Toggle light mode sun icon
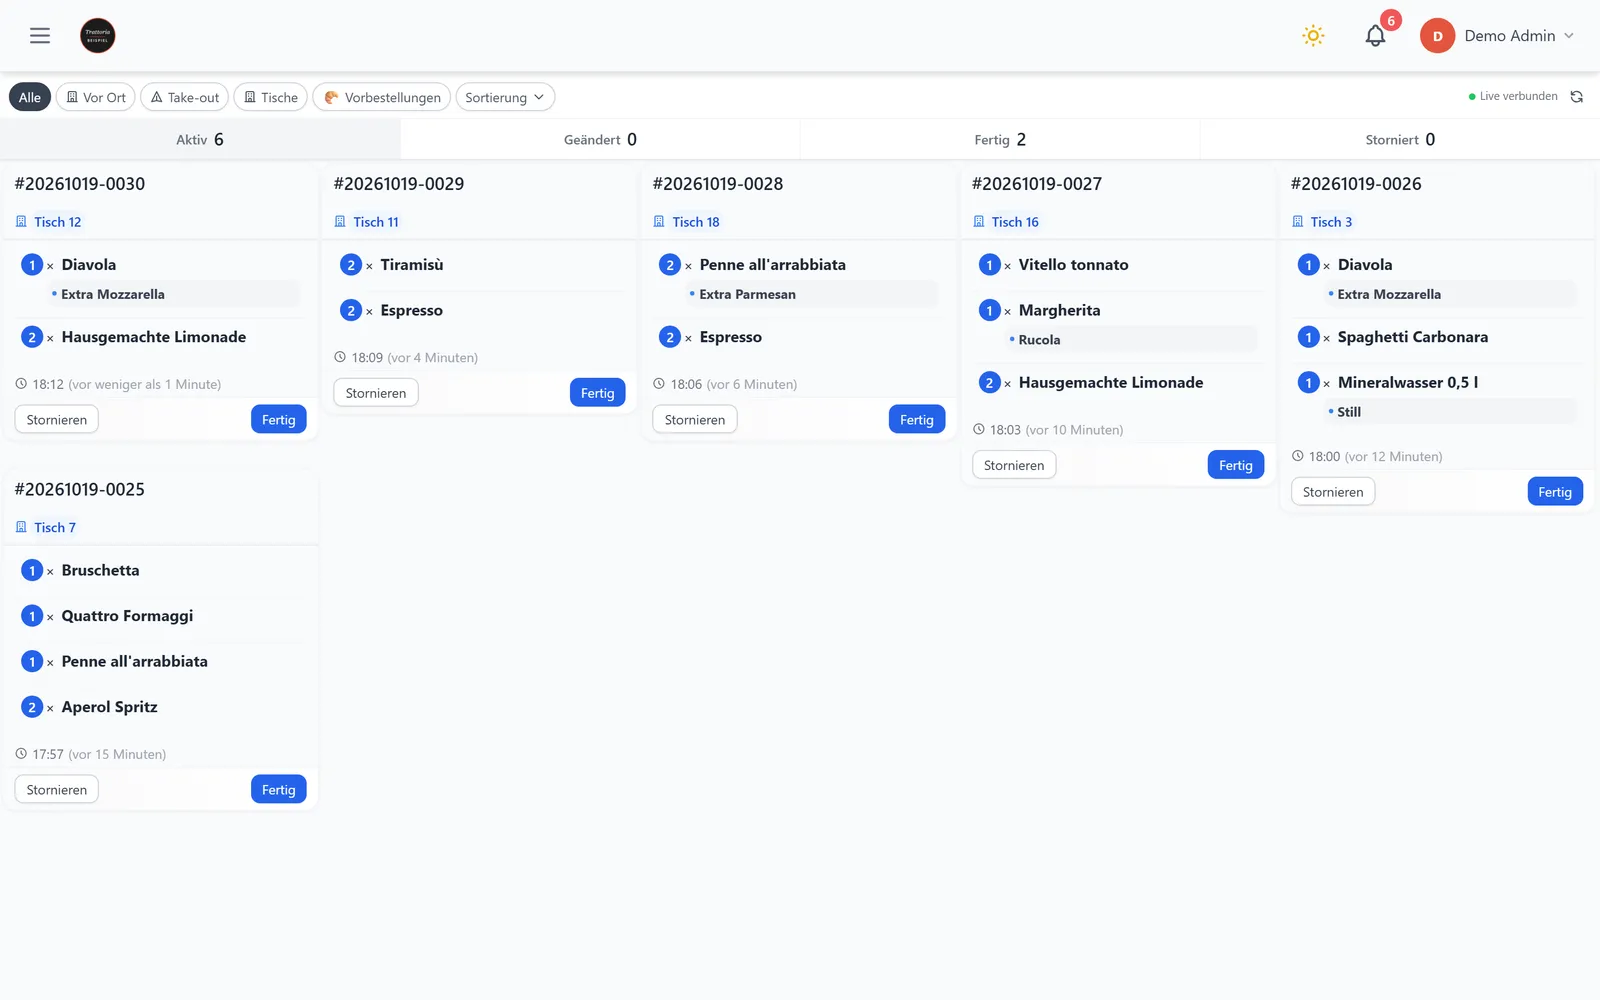Viewport: 1600px width, 1000px height. pyautogui.click(x=1313, y=36)
